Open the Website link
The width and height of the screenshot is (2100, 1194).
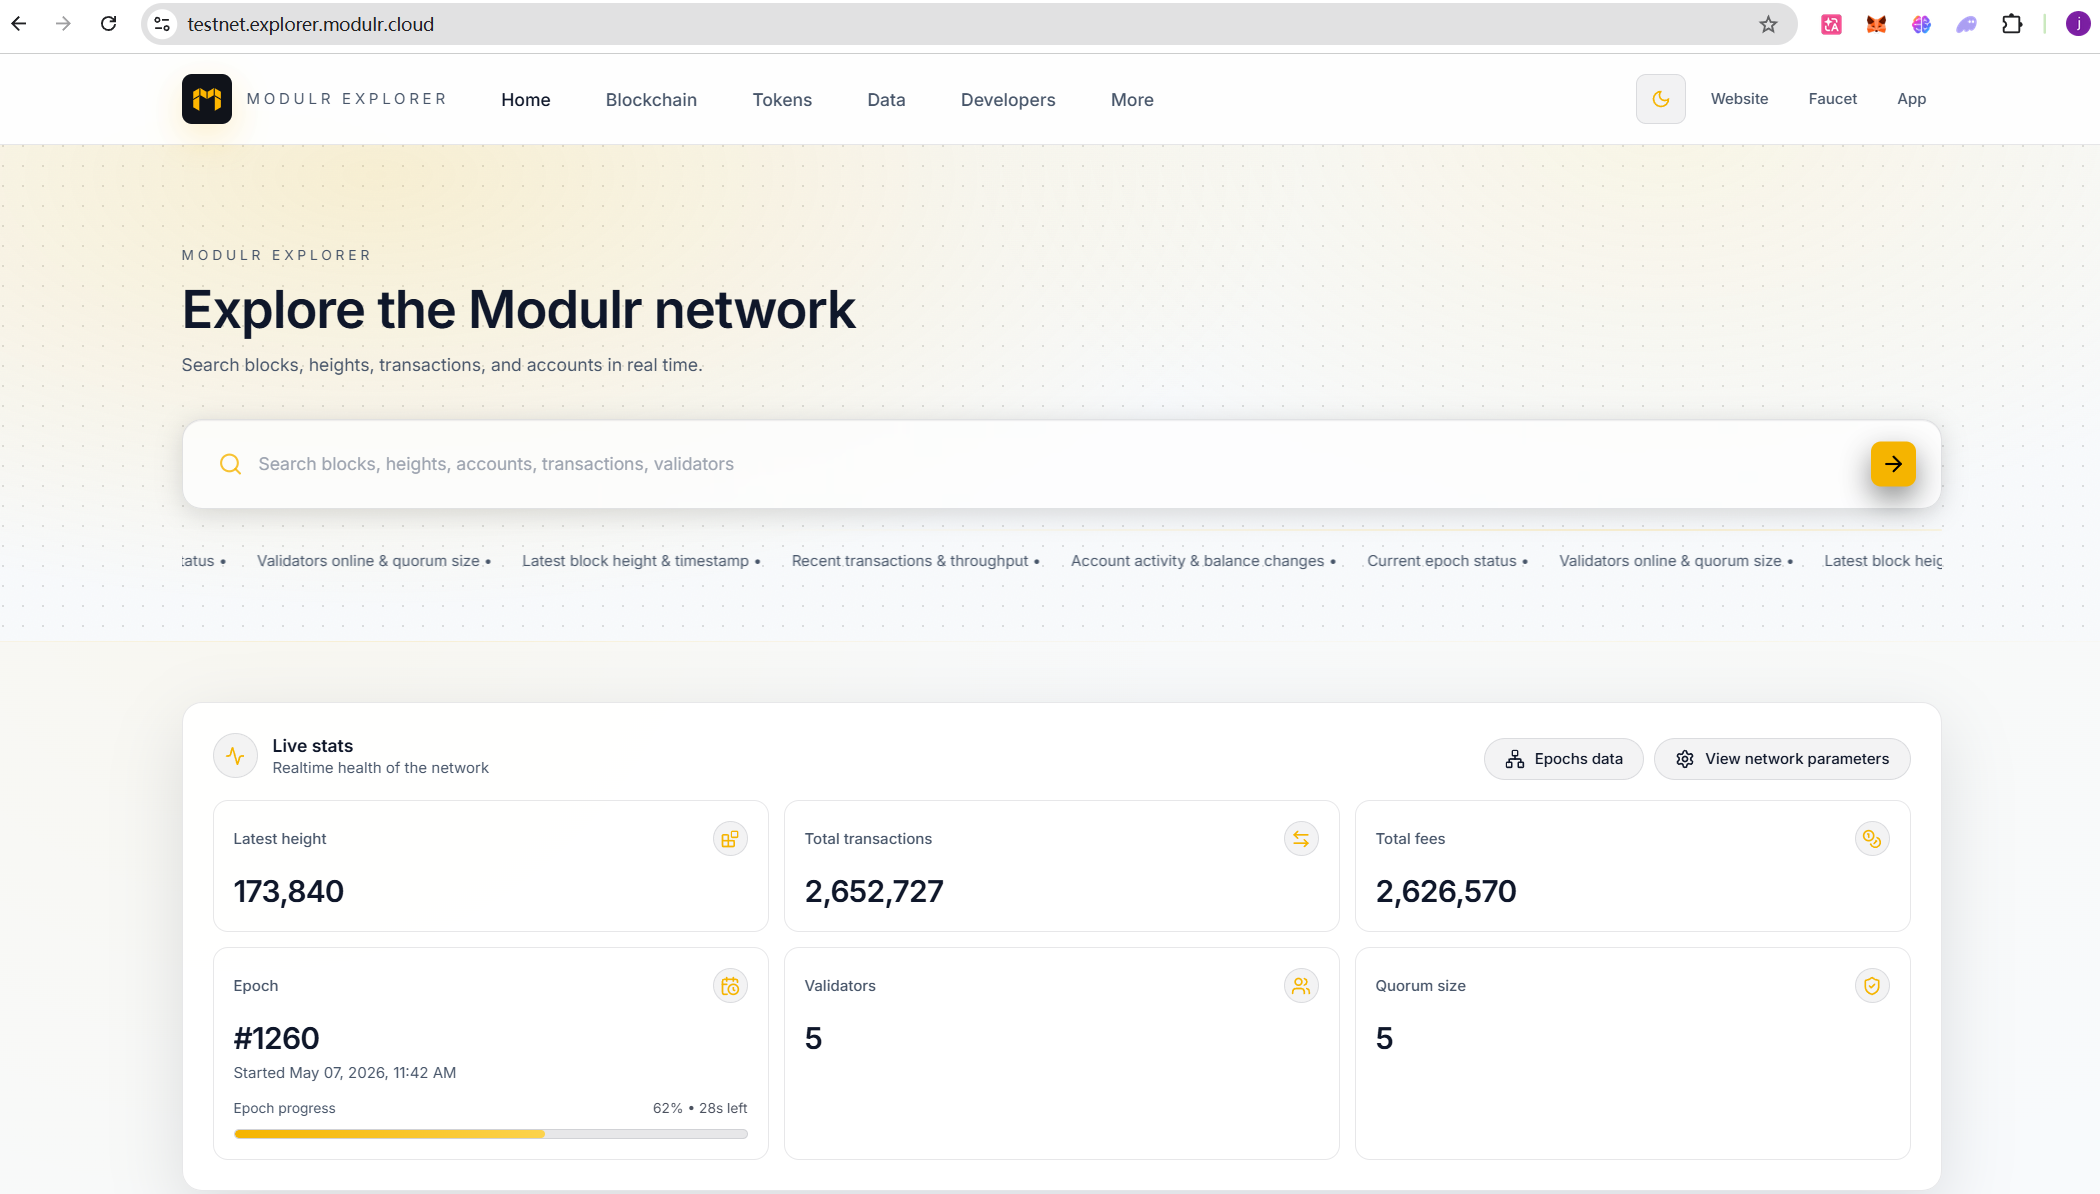pos(1739,99)
